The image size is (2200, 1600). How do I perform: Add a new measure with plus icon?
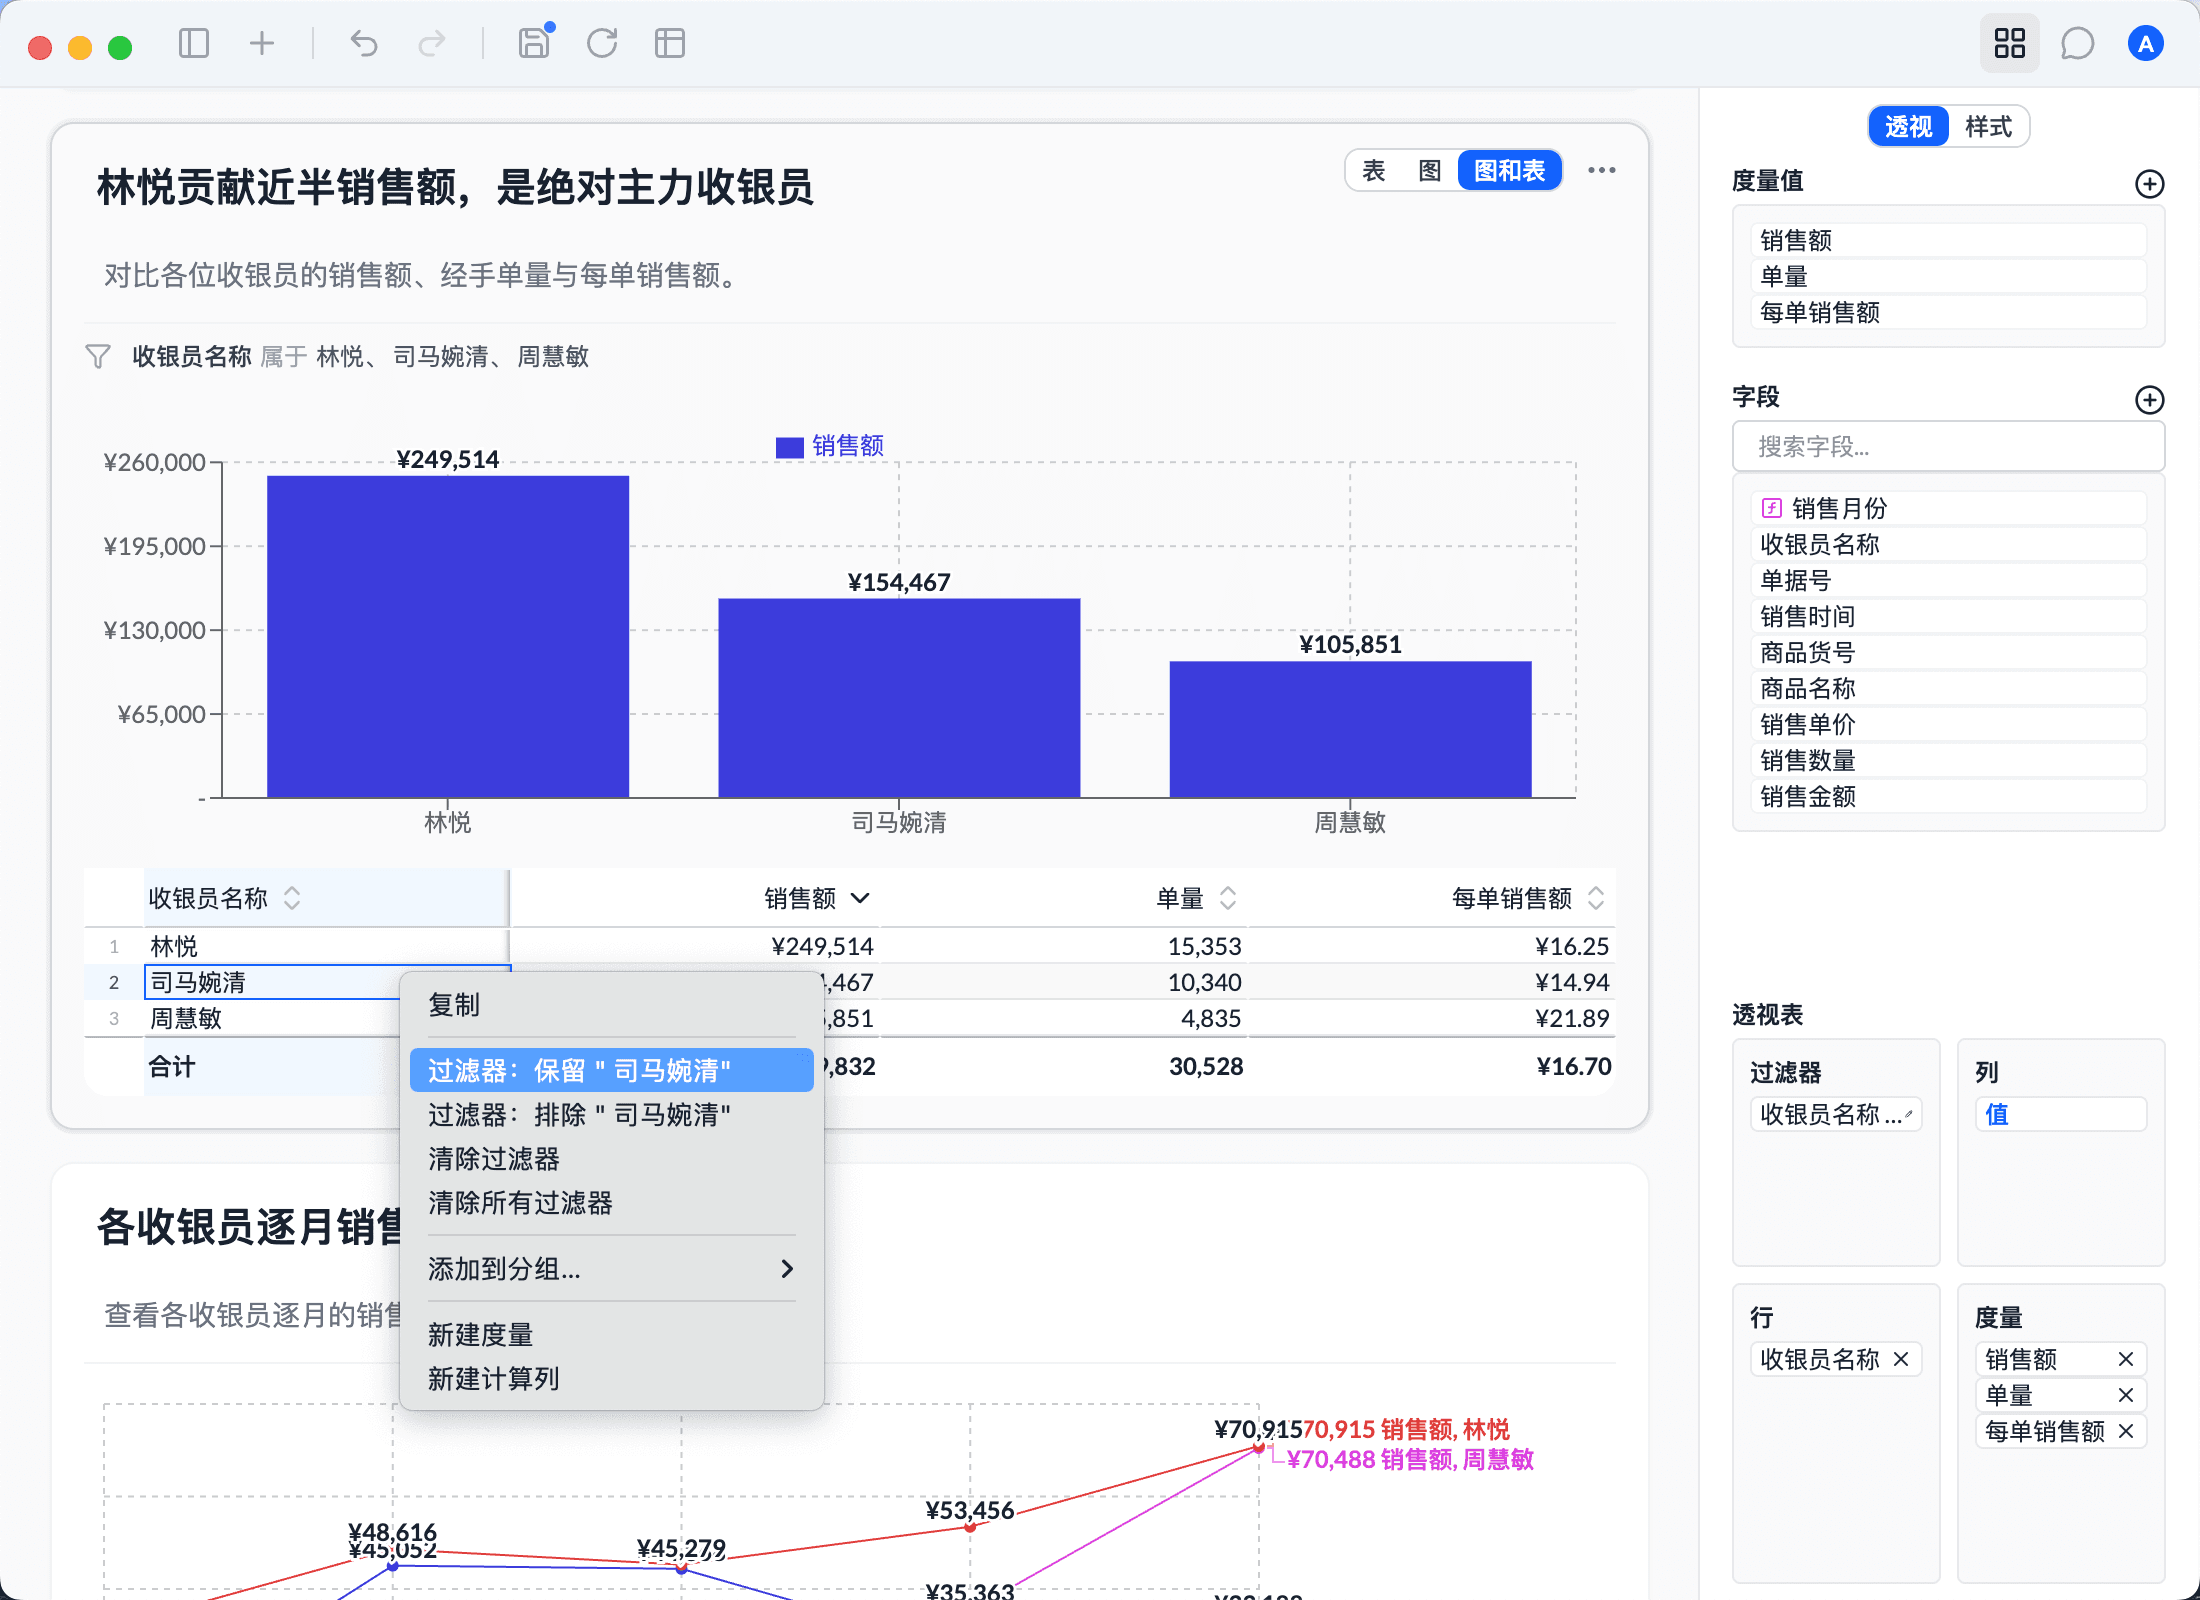coord(2149,183)
